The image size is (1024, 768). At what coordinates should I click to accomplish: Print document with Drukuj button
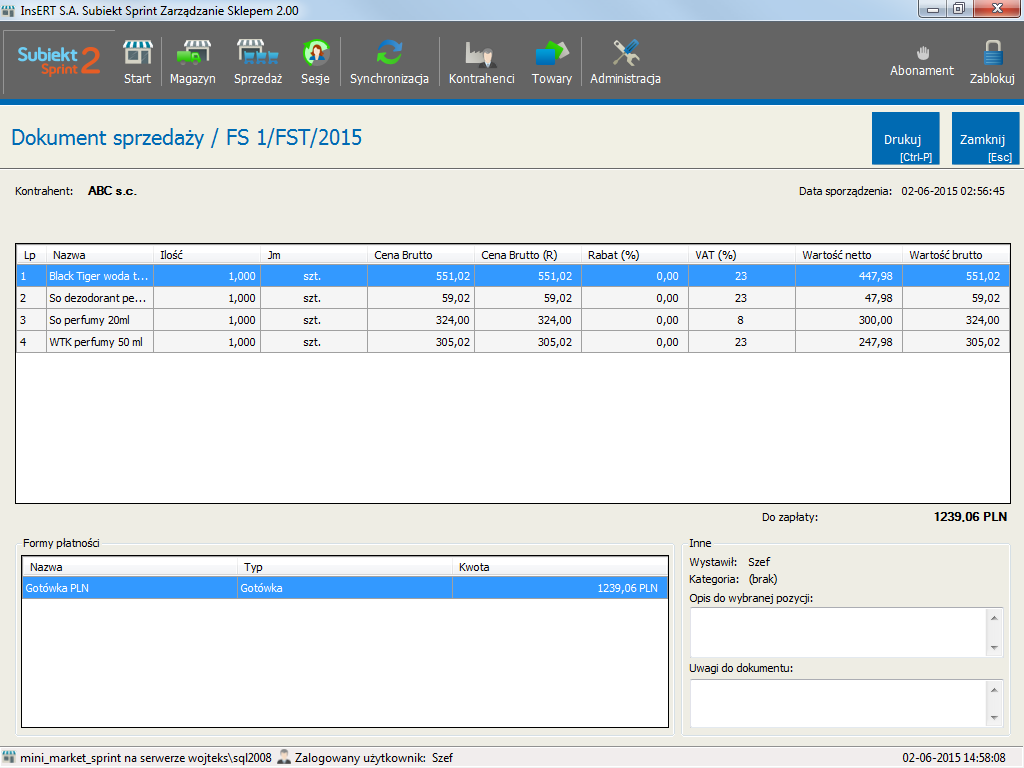pyautogui.click(x=906, y=138)
